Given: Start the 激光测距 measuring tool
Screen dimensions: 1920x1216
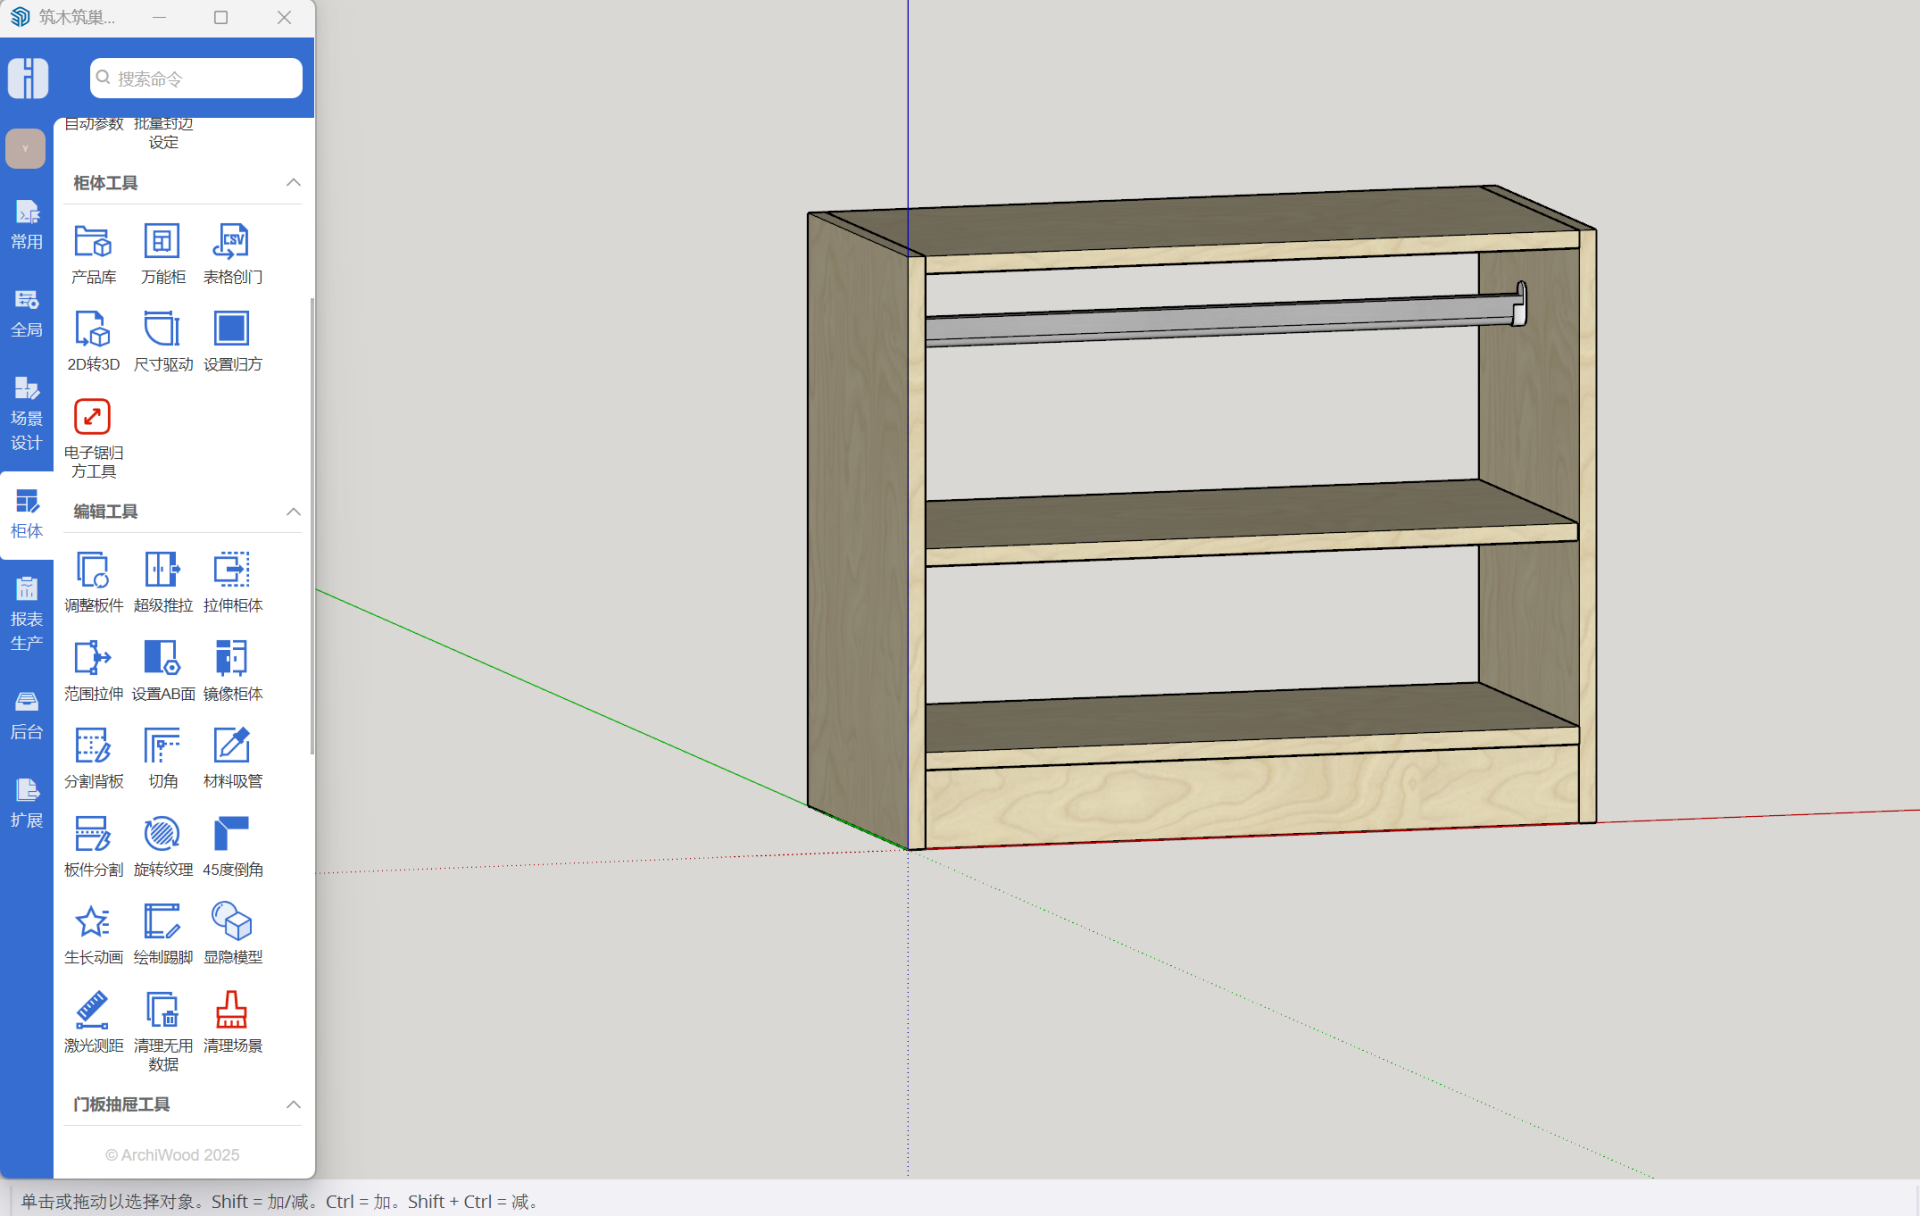Looking at the screenshot, I should tap(93, 1010).
